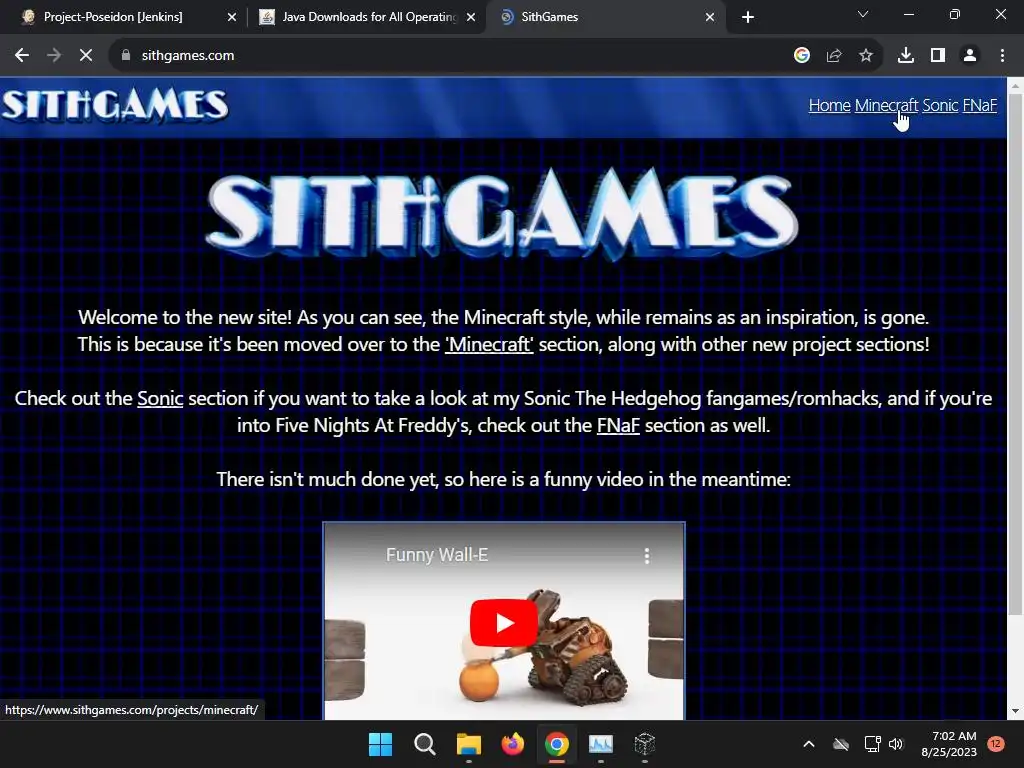Screen dimensions: 1024x768
Task: Click the forward navigation arrow
Action: 54,56
